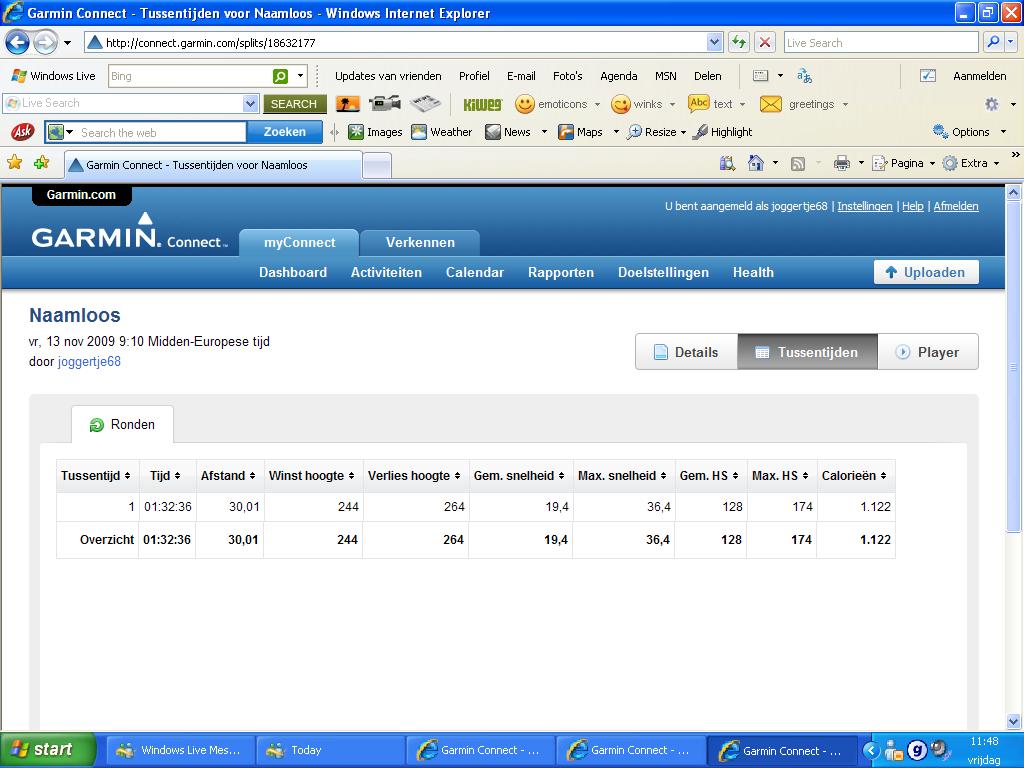The width and height of the screenshot is (1024, 768).
Task: Open the Resize dropdown
Action: pos(683,132)
